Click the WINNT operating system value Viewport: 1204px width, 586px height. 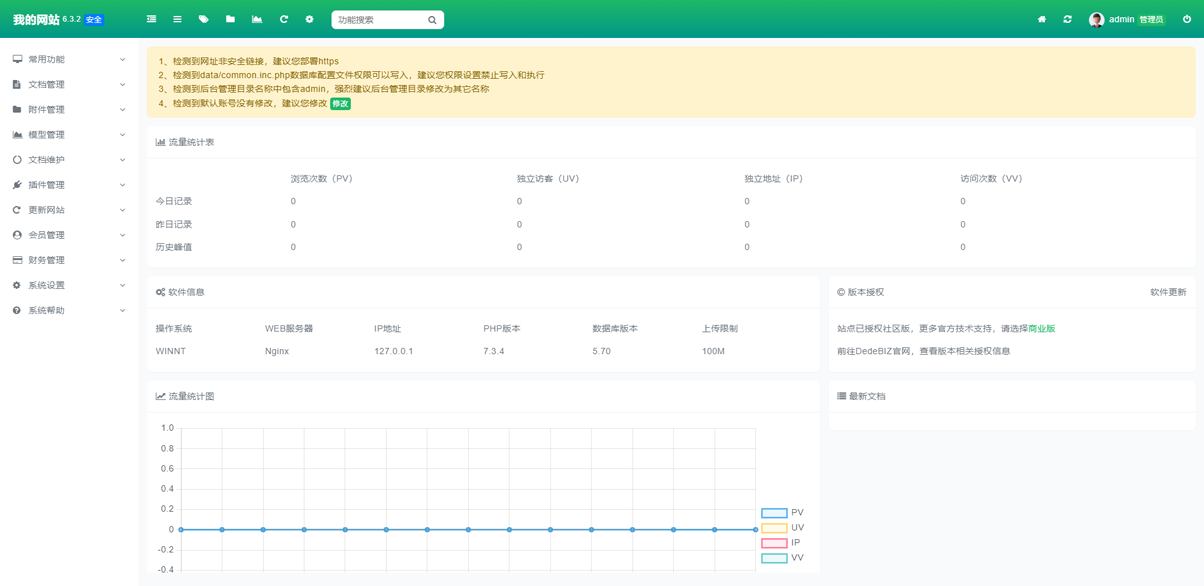click(x=171, y=351)
